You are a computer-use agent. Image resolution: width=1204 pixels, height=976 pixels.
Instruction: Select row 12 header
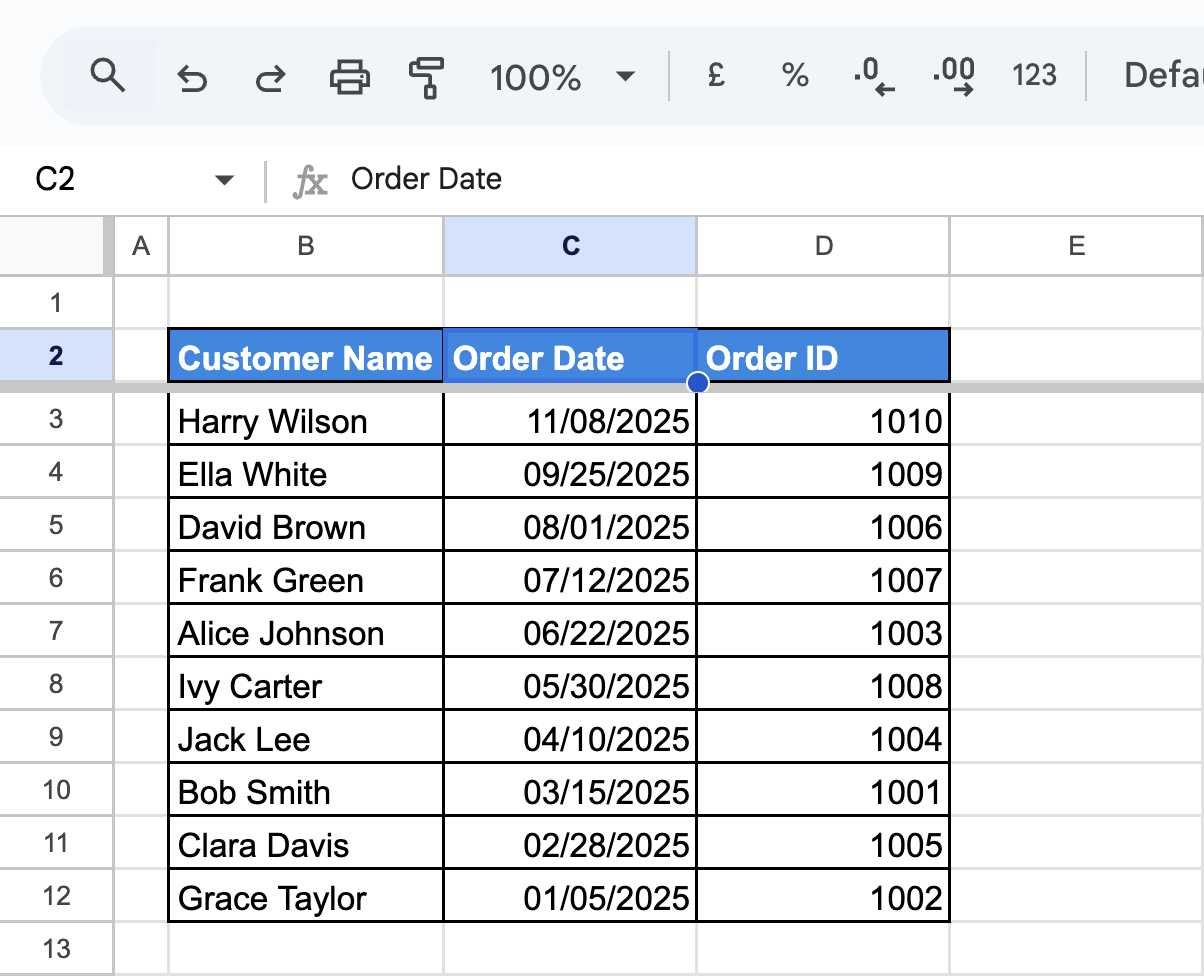[56, 896]
